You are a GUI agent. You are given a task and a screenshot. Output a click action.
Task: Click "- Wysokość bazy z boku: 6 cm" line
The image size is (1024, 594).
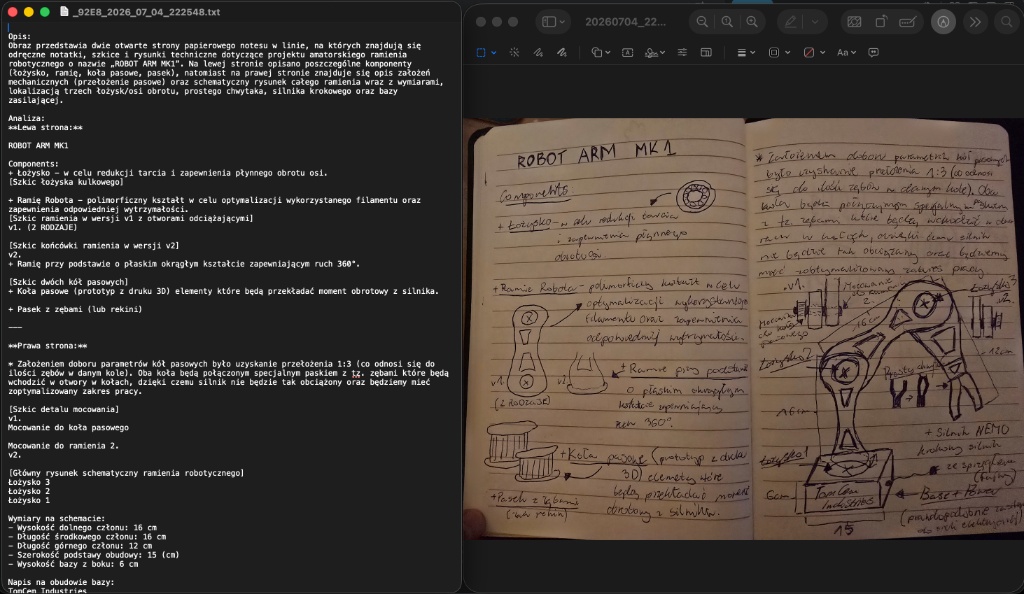(73, 564)
